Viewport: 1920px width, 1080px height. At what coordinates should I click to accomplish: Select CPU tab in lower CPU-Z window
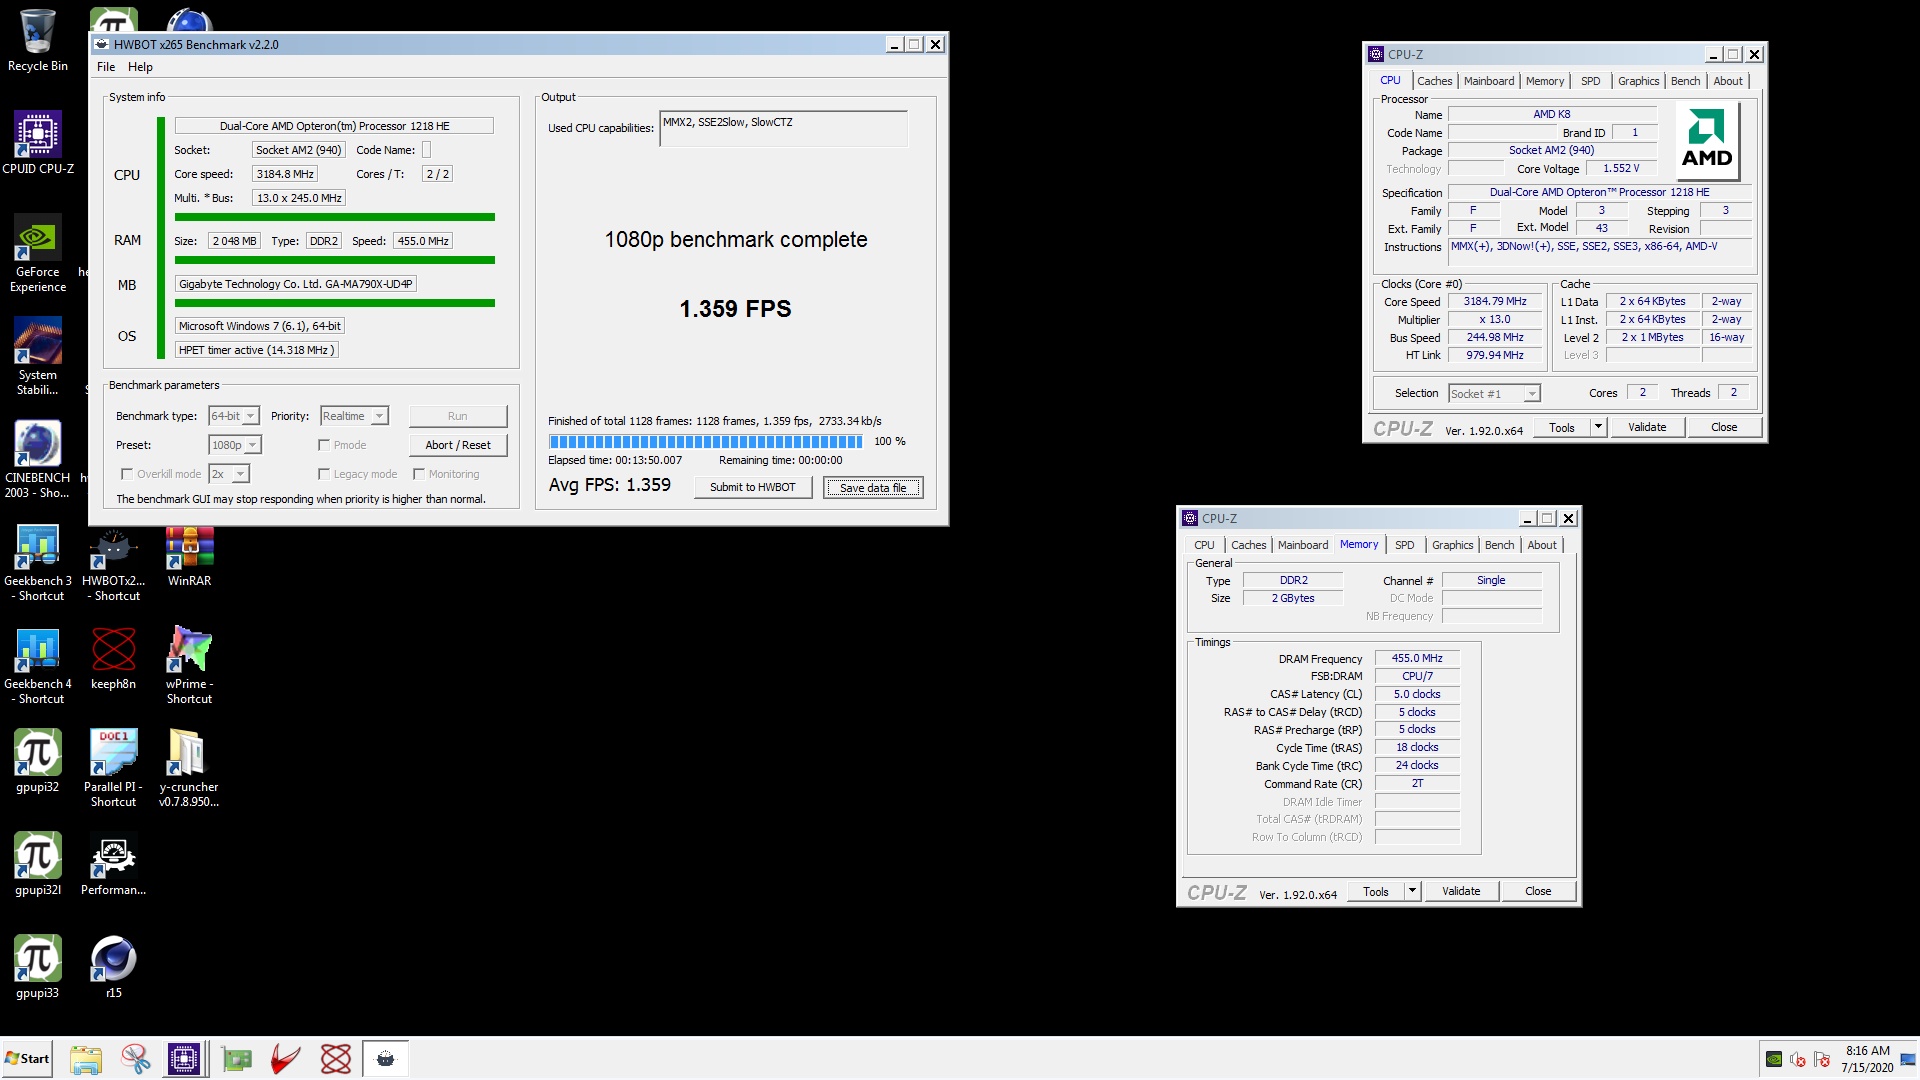point(1204,545)
